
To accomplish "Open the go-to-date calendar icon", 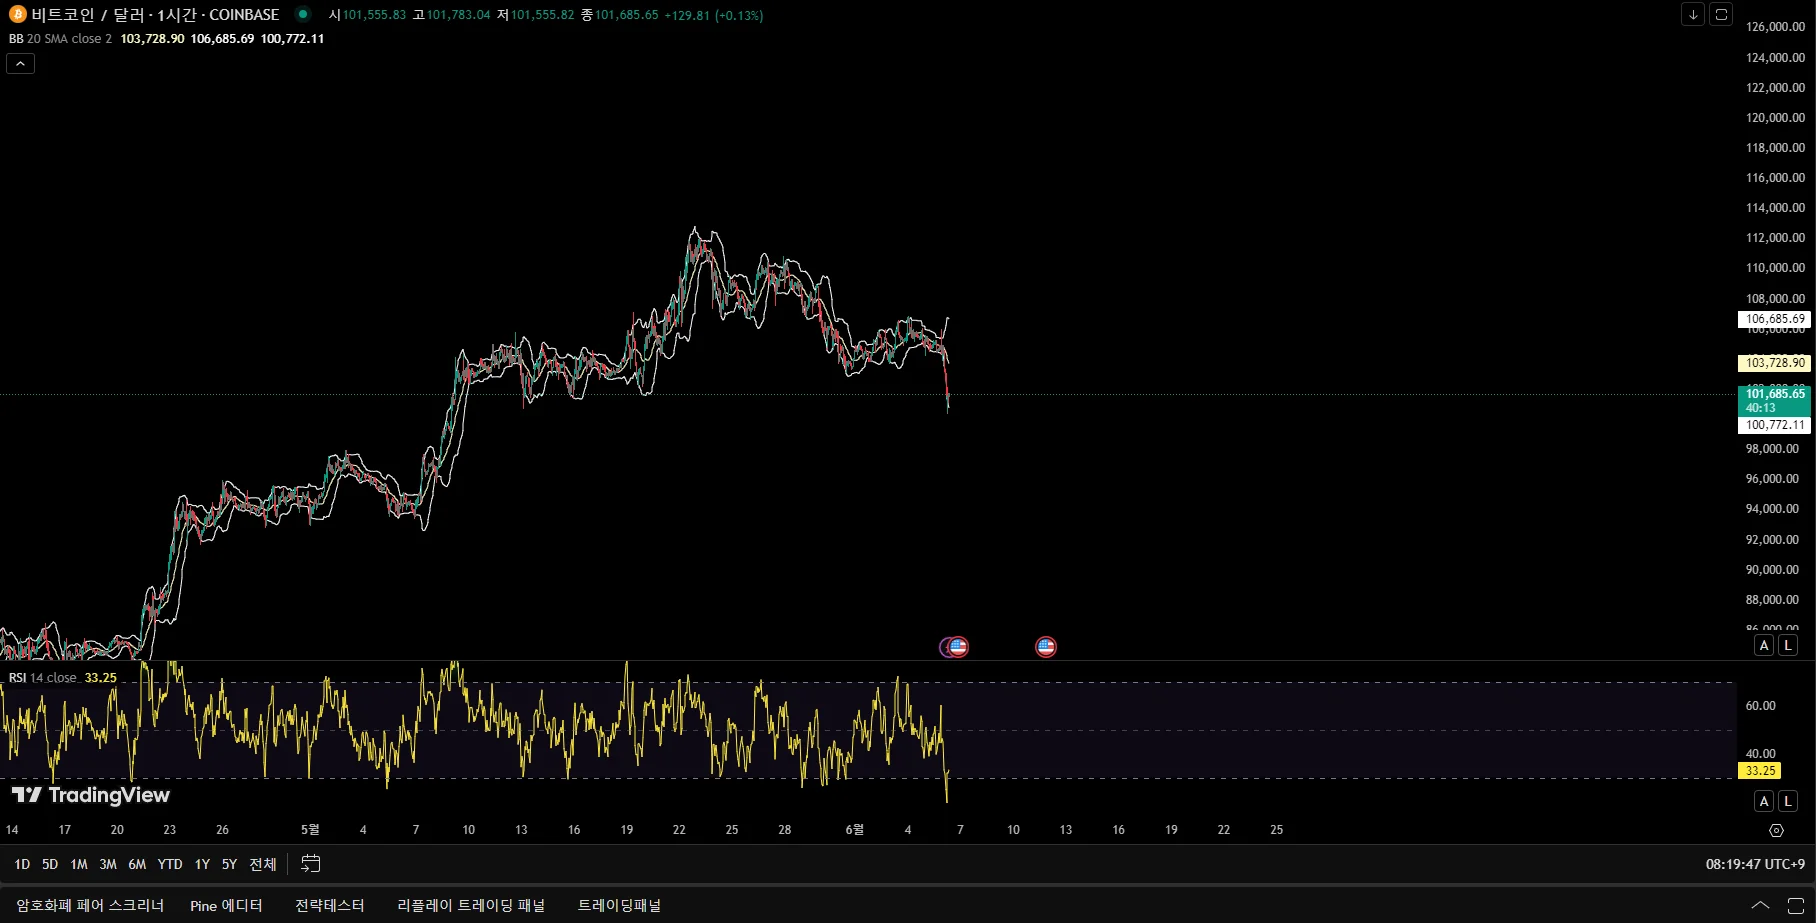I will click(311, 863).
